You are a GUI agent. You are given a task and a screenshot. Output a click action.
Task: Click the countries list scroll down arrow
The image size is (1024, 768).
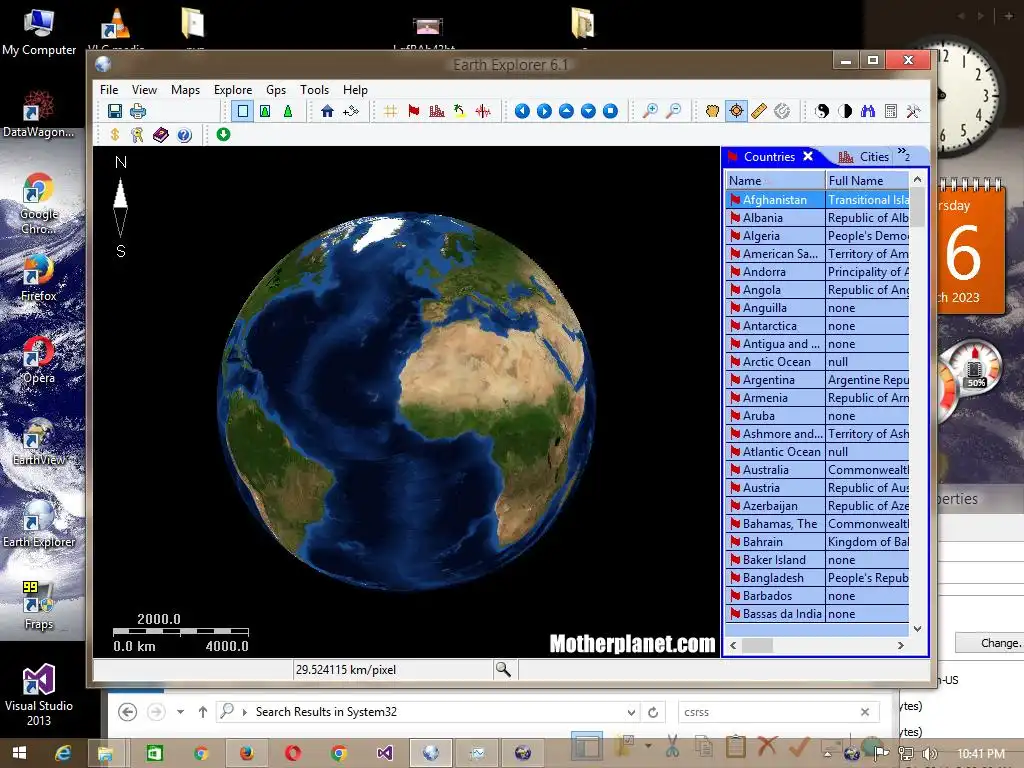coord(918,629)
